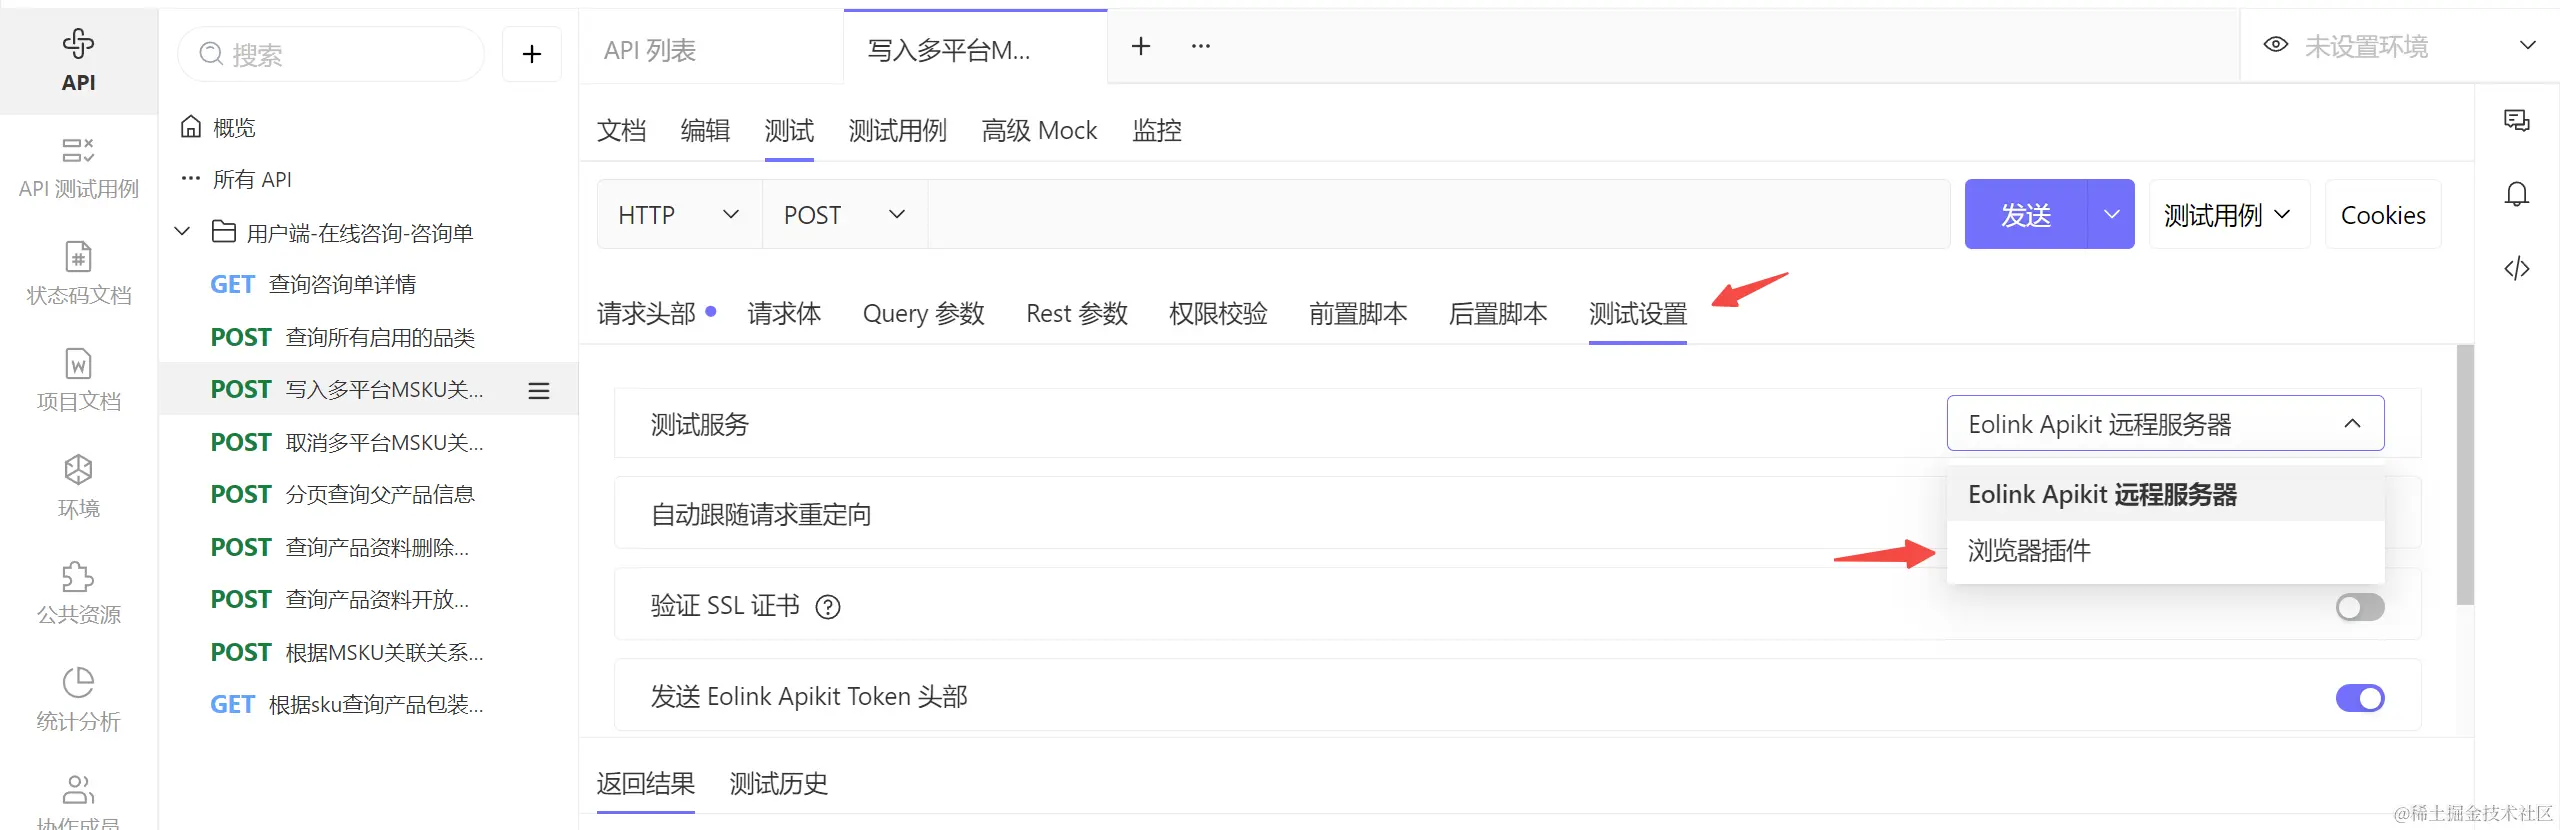The width and height of the screenshot is (2560, 830).
Task: Open the comments panel icon
Action: click(2516, 121)
